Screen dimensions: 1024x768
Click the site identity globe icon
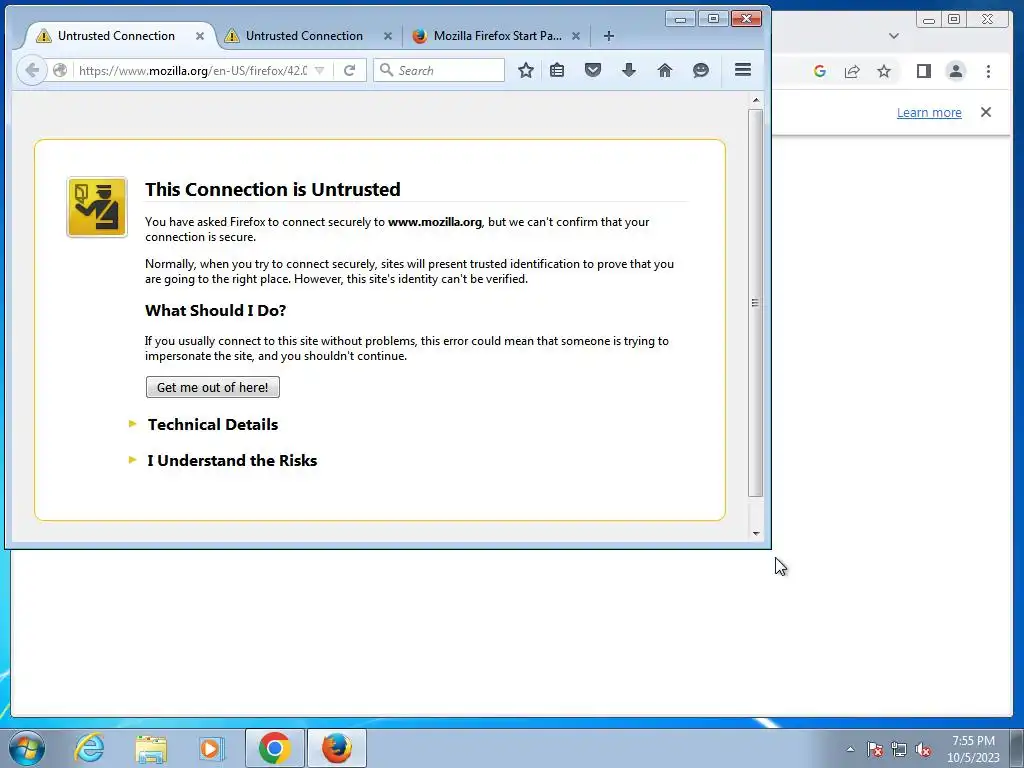(x=60, y=70)
